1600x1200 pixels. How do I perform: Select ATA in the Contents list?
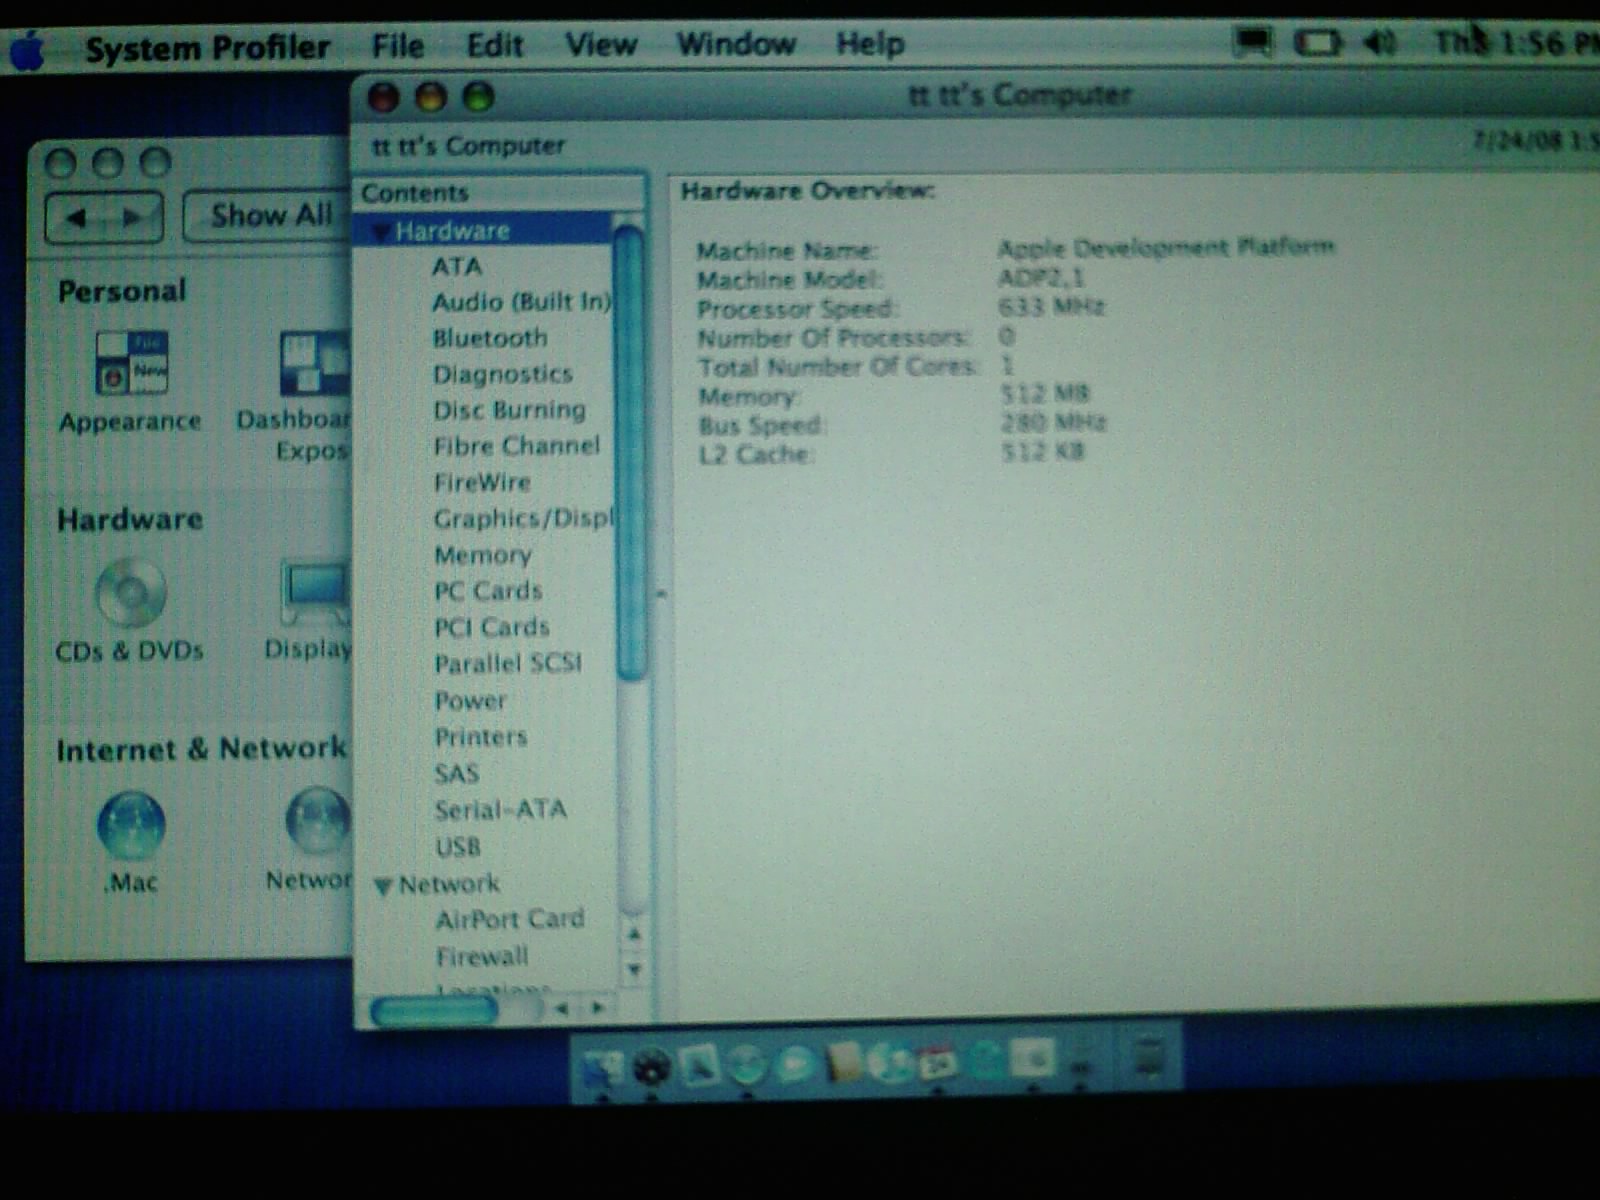tap(457, 267)
